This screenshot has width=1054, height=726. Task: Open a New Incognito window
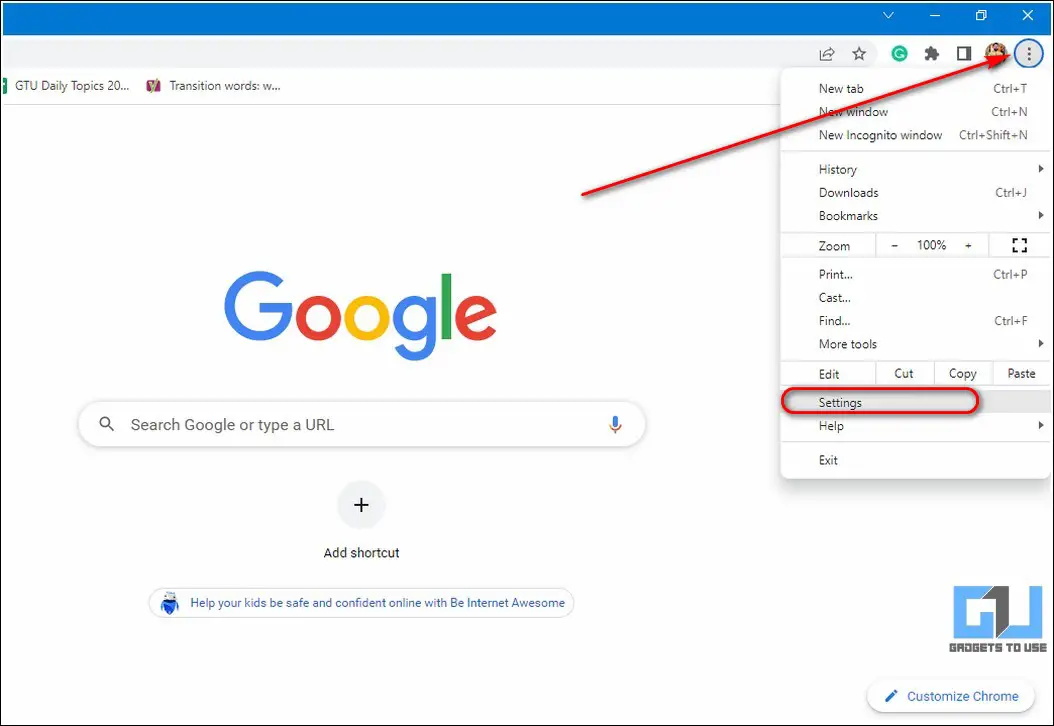pyautogui.click(x=915, y=135)
